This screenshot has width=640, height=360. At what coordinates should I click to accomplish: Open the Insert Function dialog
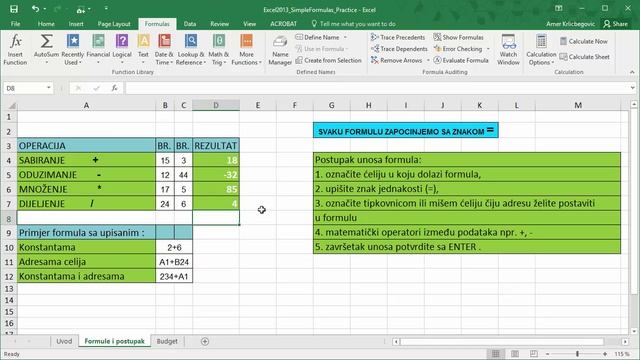click(x=15, y=49)
